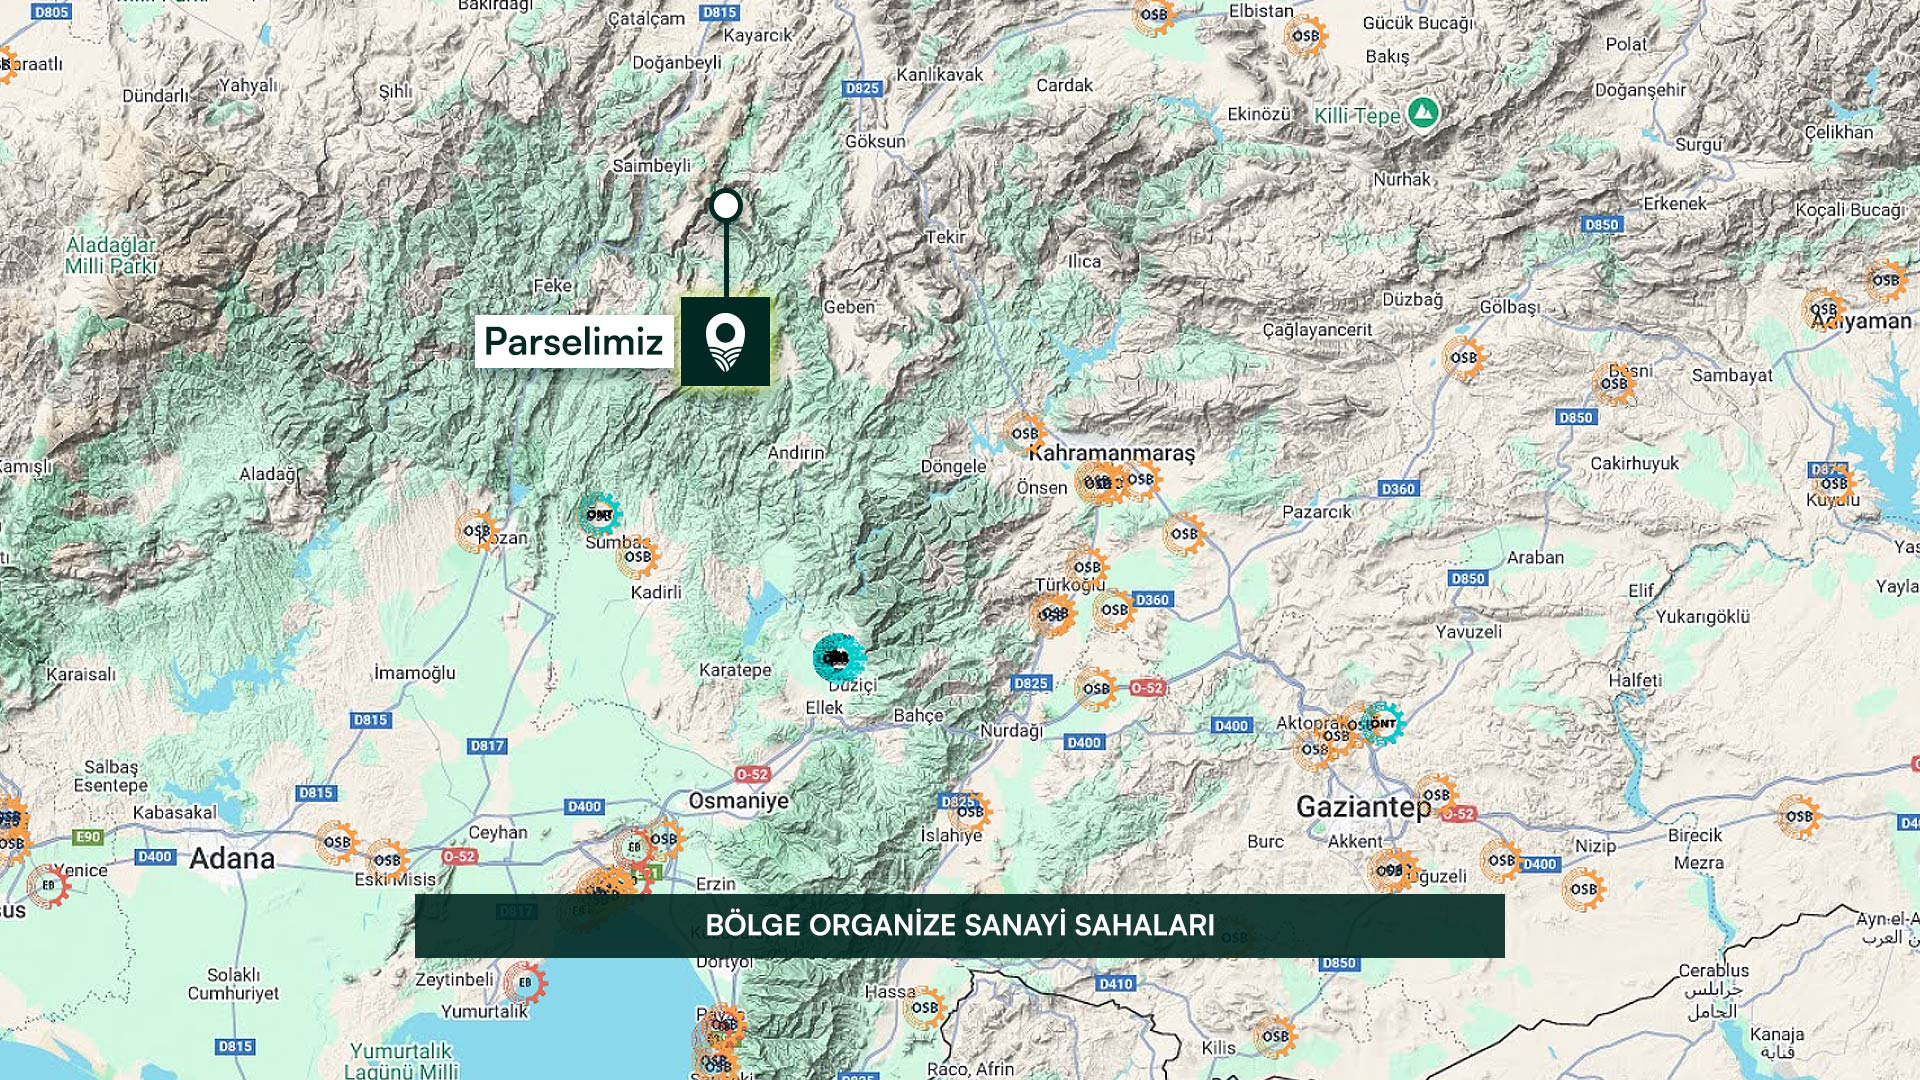Click the Adana city label
This screenshot has width=1920, height=1080.
[232, 858]
